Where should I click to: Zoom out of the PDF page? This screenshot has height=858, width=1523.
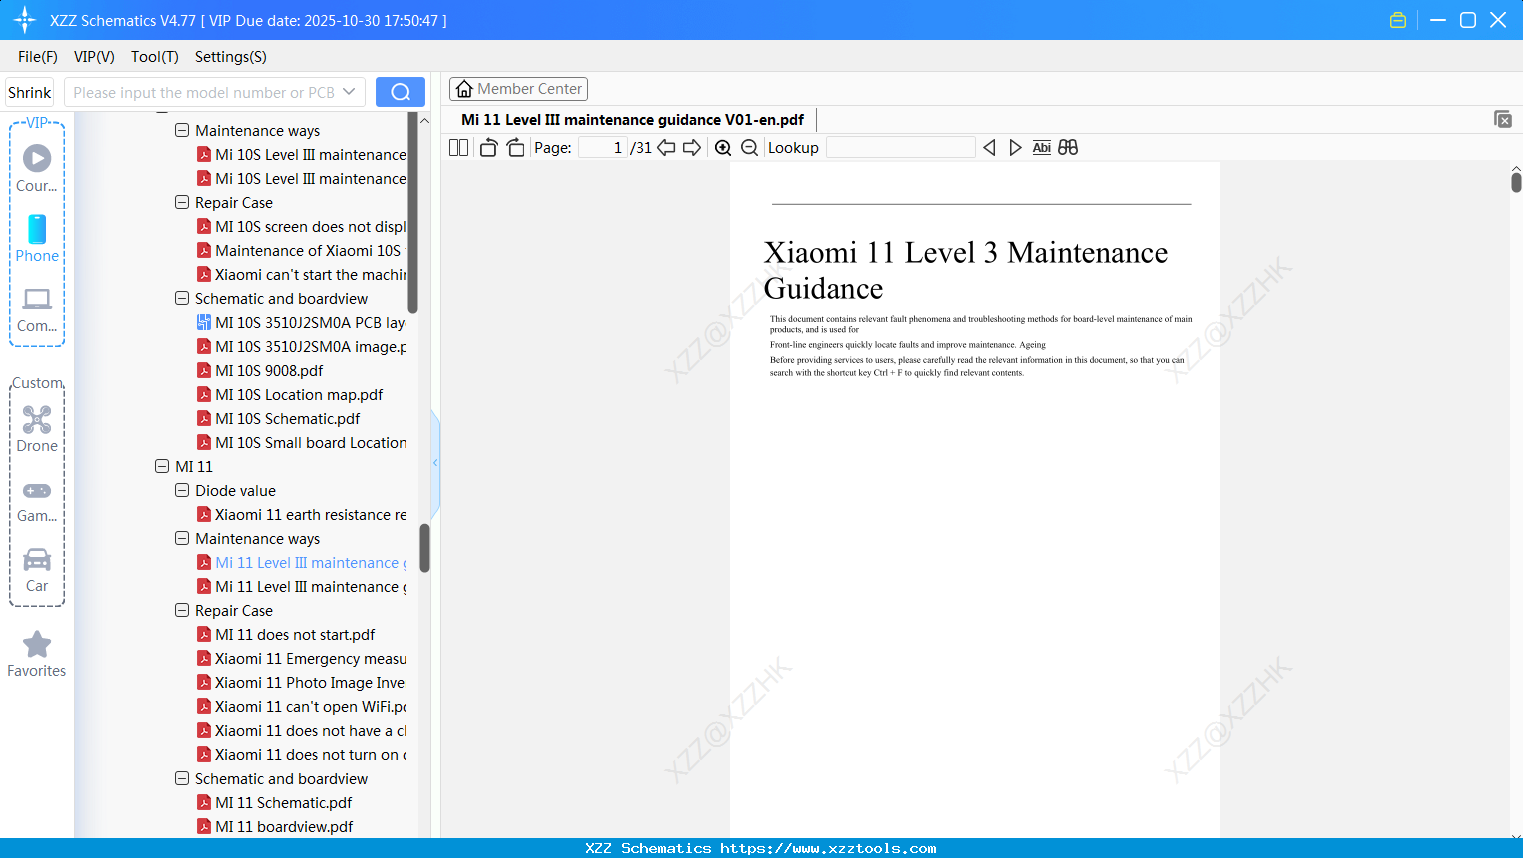pos(749,147)
